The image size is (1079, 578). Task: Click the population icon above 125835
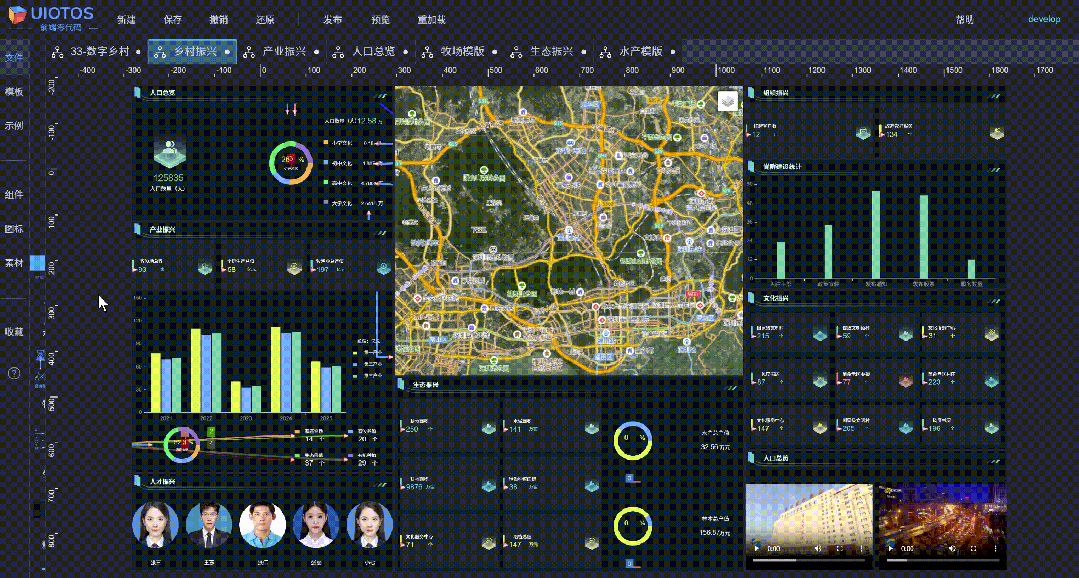(x=169, y=153)
